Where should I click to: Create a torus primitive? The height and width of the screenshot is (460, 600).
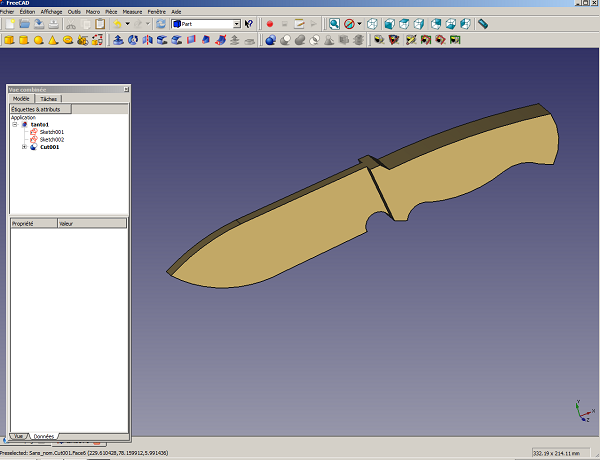(68, 40)
